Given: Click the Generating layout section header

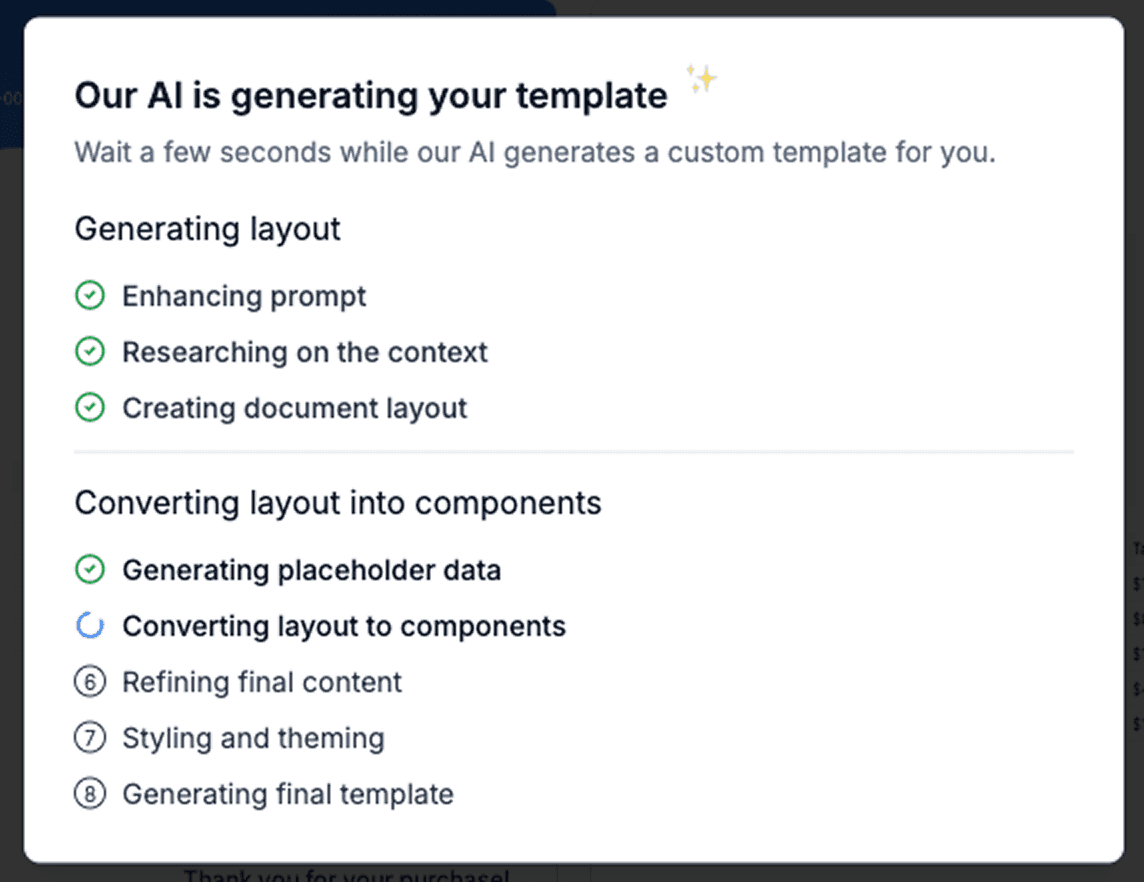Looking at the screenshot, I should [x=207, y=229].
